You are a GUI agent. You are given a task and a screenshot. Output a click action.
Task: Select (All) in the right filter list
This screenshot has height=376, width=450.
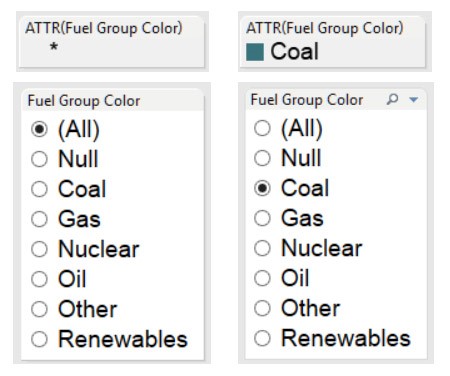click(262, 128)
